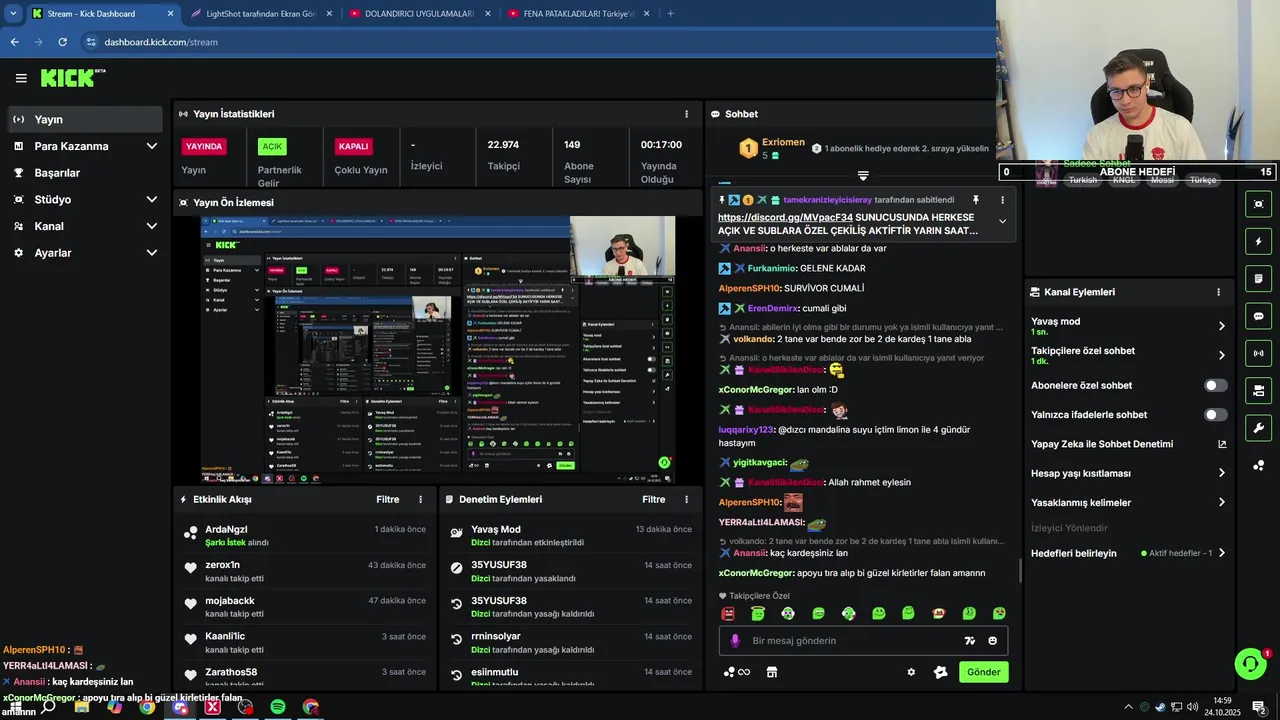The image size is (1280, 720).
Task: Open Yapay Zeka ile Sohbet Denetimi external link
Action: click(x=1221, y=444)
